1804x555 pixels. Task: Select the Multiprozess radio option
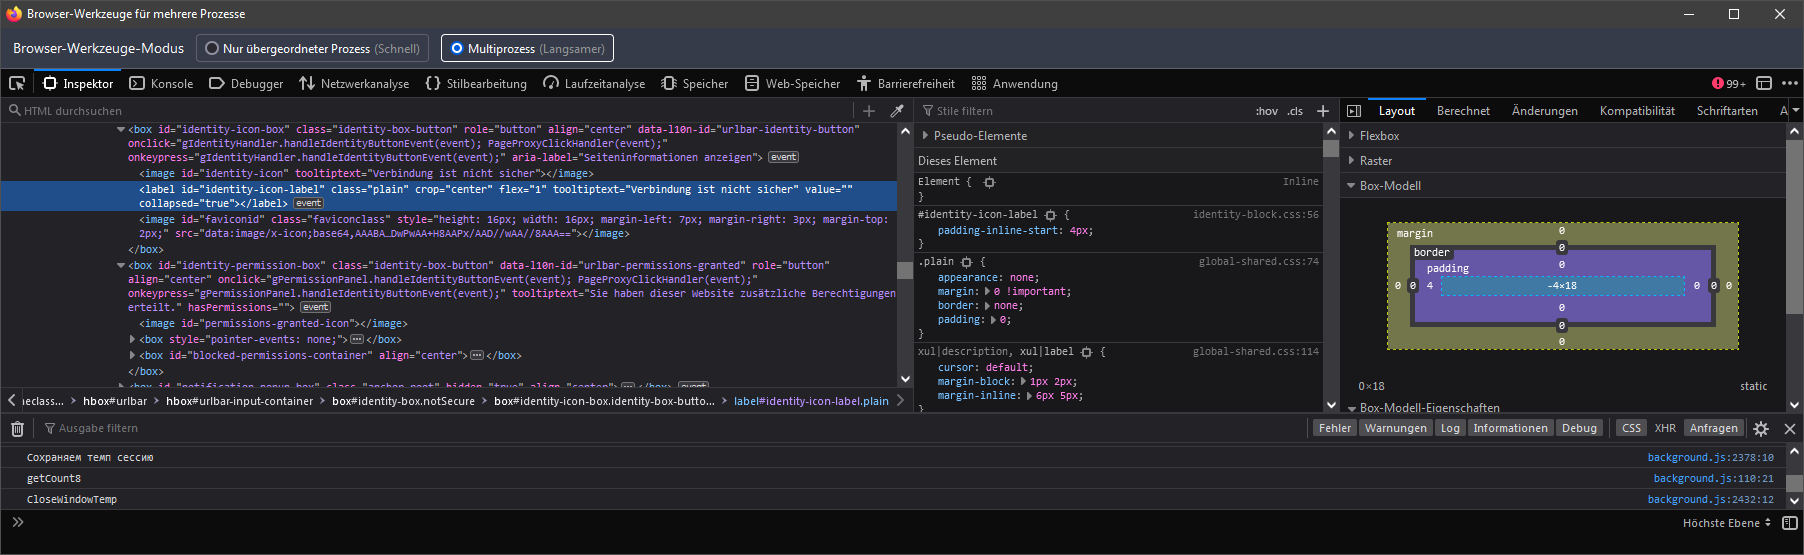pos(457,48)
